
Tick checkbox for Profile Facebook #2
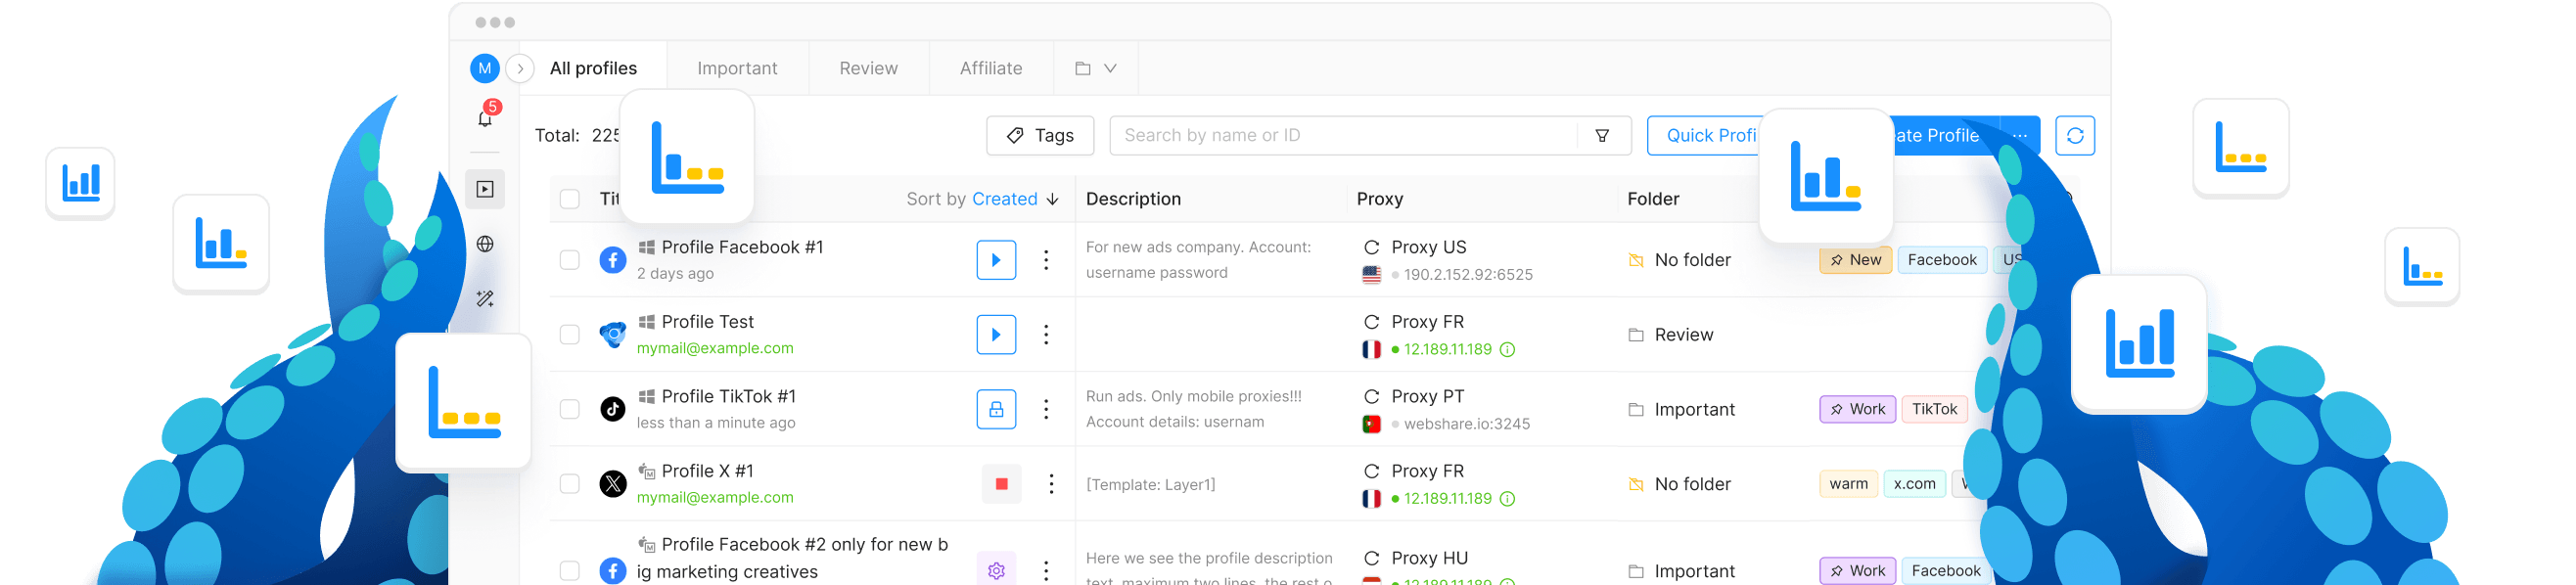[570, 571]
